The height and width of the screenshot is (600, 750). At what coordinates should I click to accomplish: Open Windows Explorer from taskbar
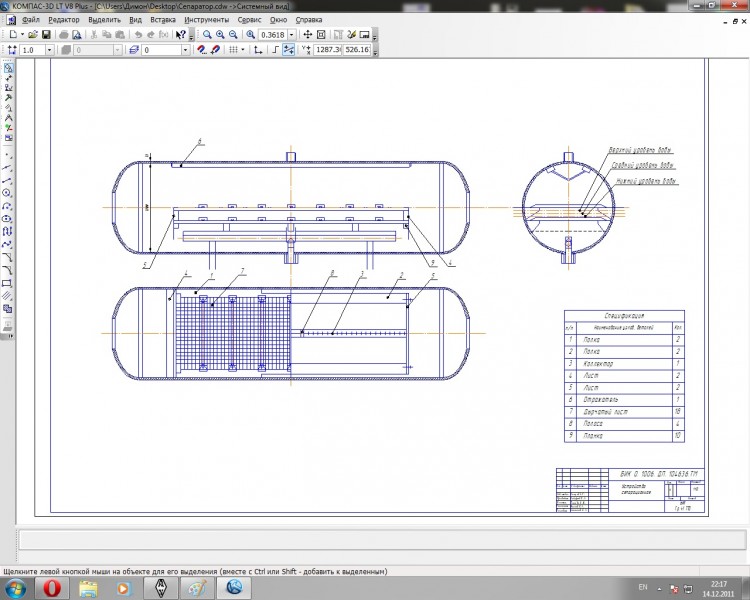(x=88, y=588)
